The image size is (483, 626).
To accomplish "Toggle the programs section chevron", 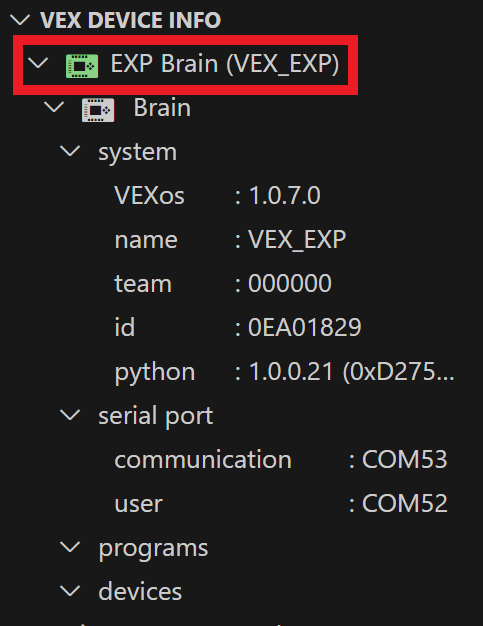I will coord(70,547).
